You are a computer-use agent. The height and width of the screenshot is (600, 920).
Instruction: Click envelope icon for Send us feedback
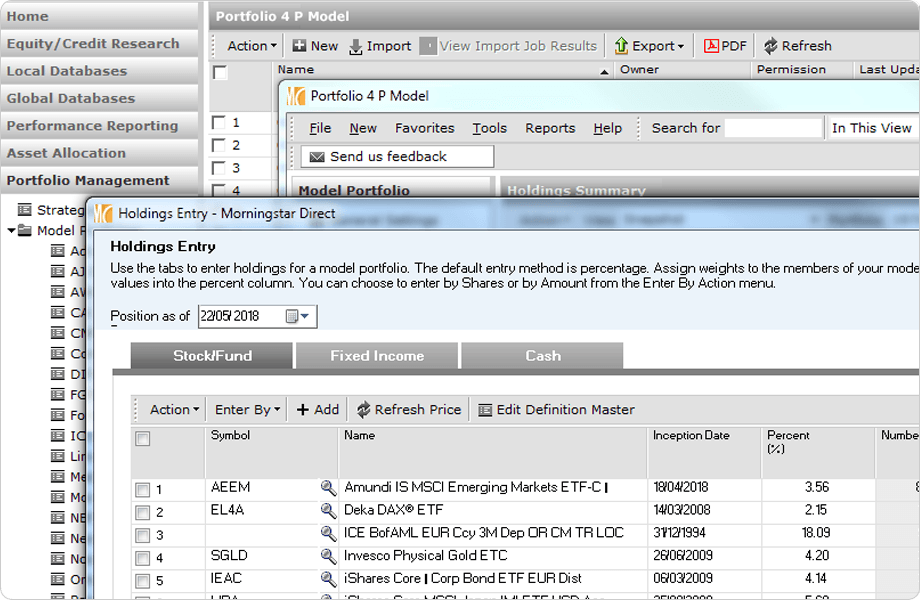[x=317, y=157]
